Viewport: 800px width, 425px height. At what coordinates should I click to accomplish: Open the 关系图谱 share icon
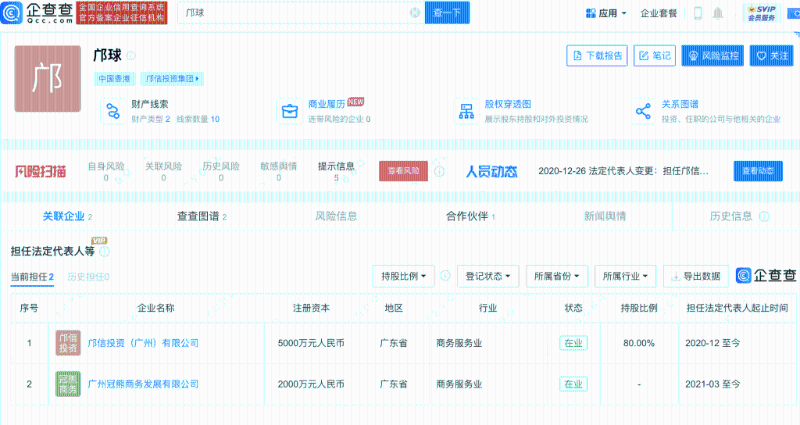643,111
